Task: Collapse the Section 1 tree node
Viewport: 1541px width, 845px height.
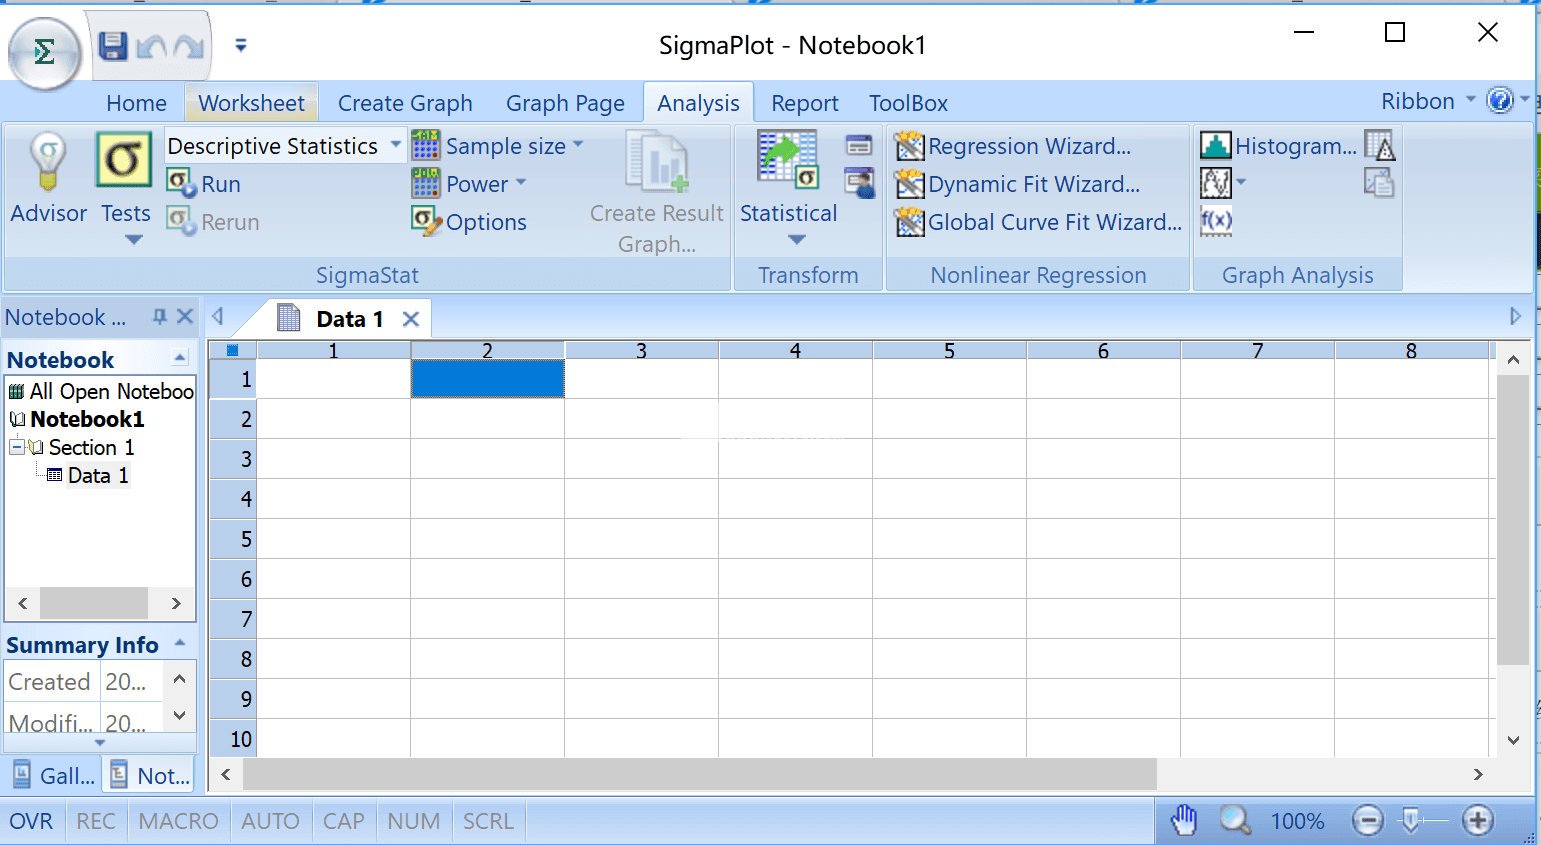Action: [16, 447]
